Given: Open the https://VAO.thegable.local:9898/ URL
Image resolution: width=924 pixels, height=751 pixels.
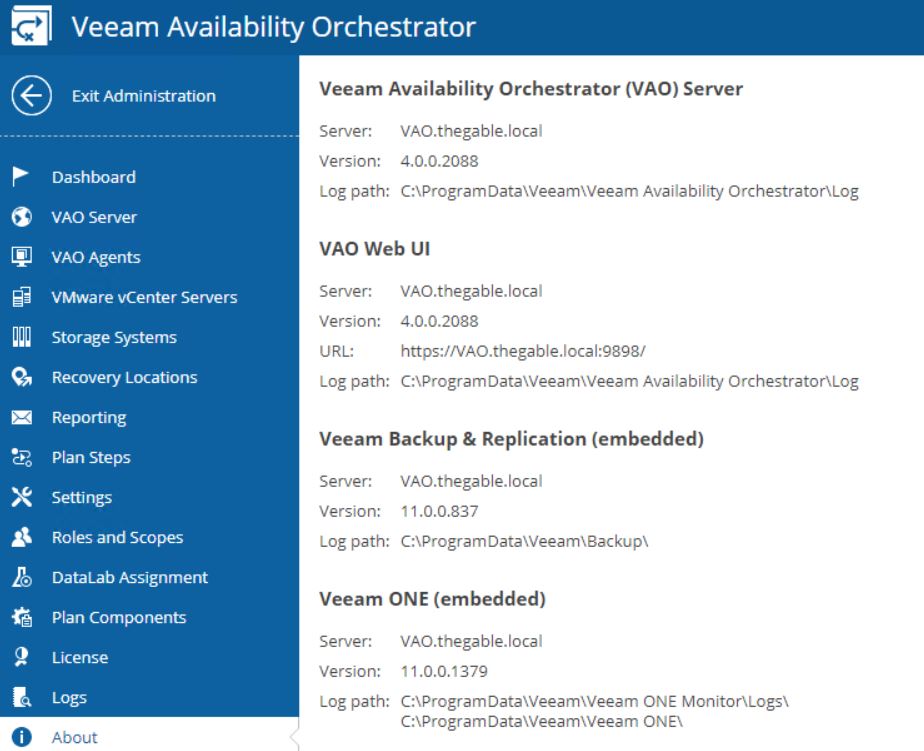Looking at the screenshot, I should click(523, 351).
